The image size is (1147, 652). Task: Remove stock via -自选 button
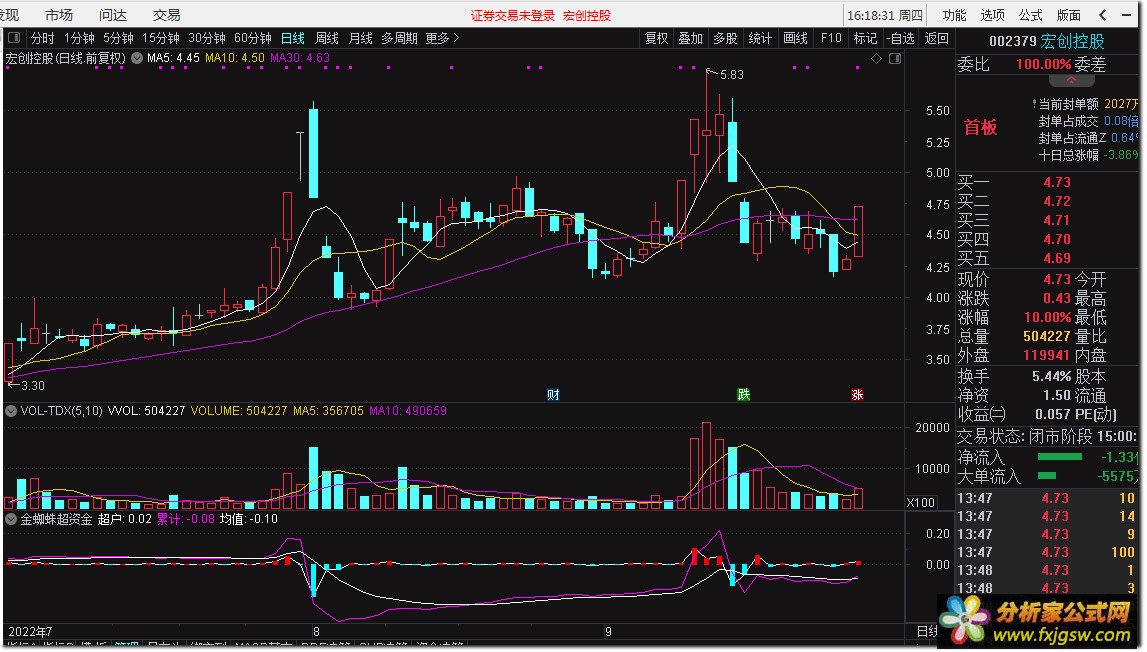click(901, 37)
